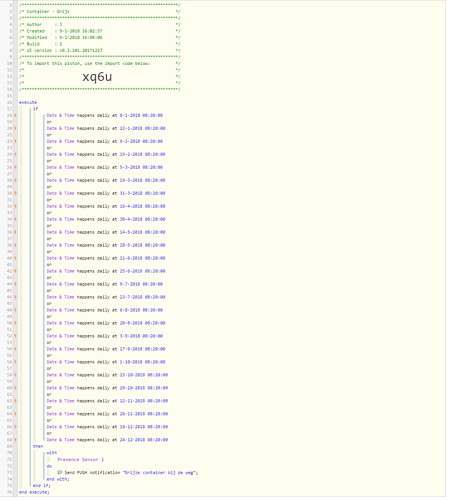Image resolution: width=449 pixels, height=500 pixels.
Task: Click the speech bubble icon before Send PUSH notification
Action: coord(60,472)
